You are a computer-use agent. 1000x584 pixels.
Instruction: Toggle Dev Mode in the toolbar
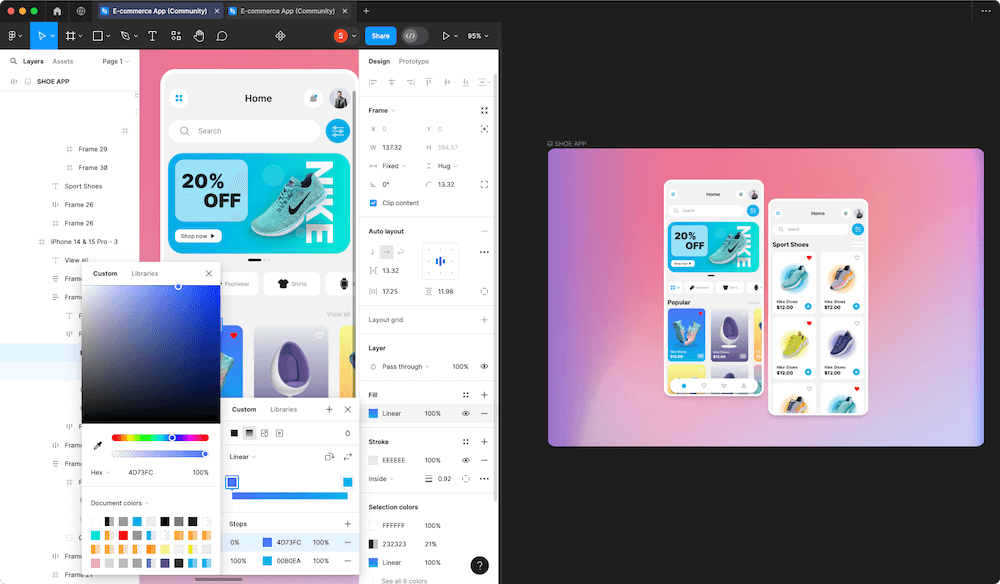[411, 35]
